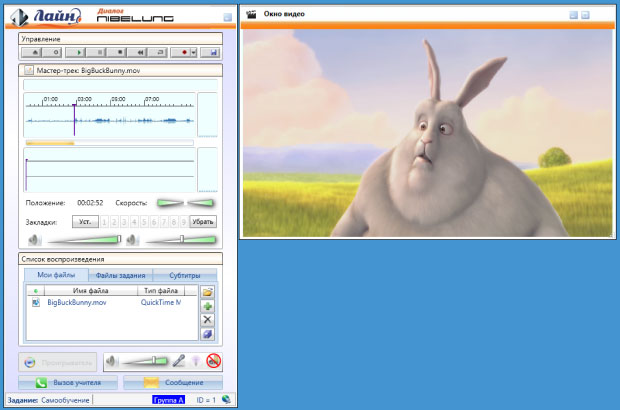The width and height of the screenshot is (620, 410).
Task: Toggle the red headphones mute icon
Action: pyautogui.click(x=214, y=361)
